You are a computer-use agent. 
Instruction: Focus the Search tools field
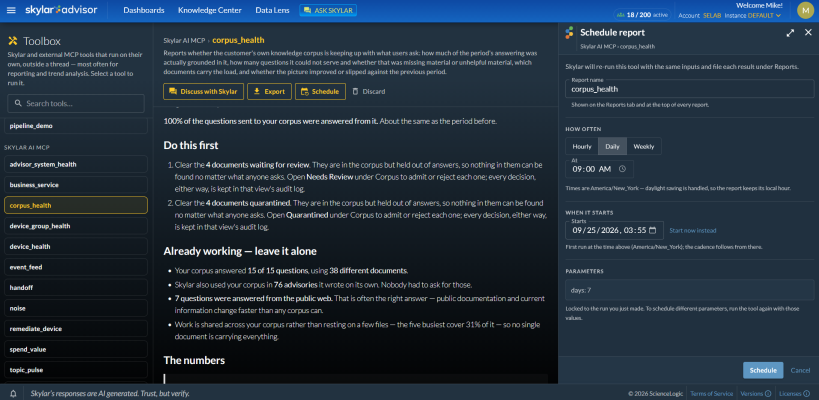tap(76, 103)
